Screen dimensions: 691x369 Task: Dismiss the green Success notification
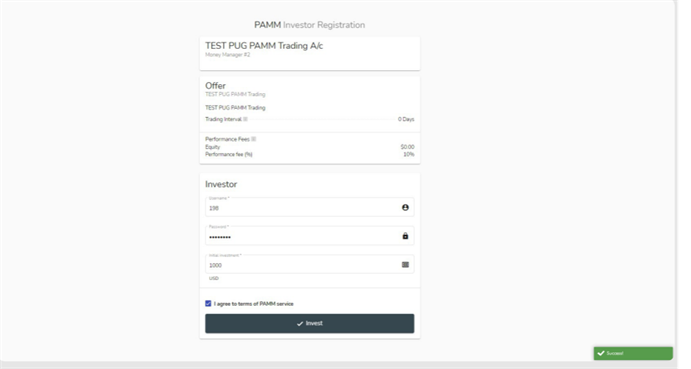[633, 353]
